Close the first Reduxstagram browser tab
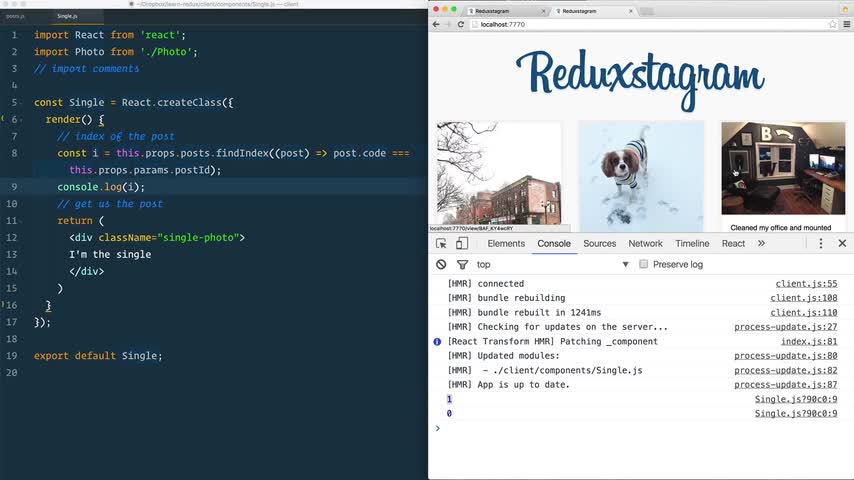This screenshot has height=480, width=854. coord(543,11)
